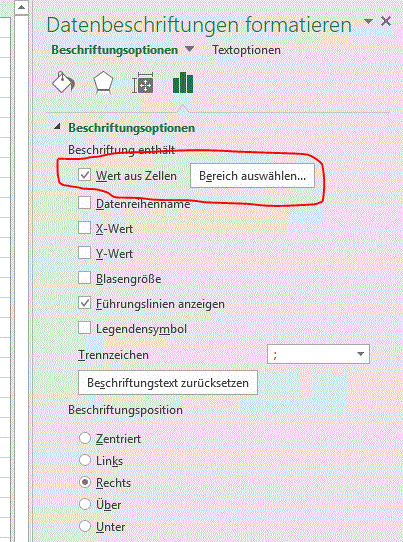Expand the Beschriftungsoptionen dropdown arrow
Viewport: 403px width, 542px height.
click(x=189, y=49)
